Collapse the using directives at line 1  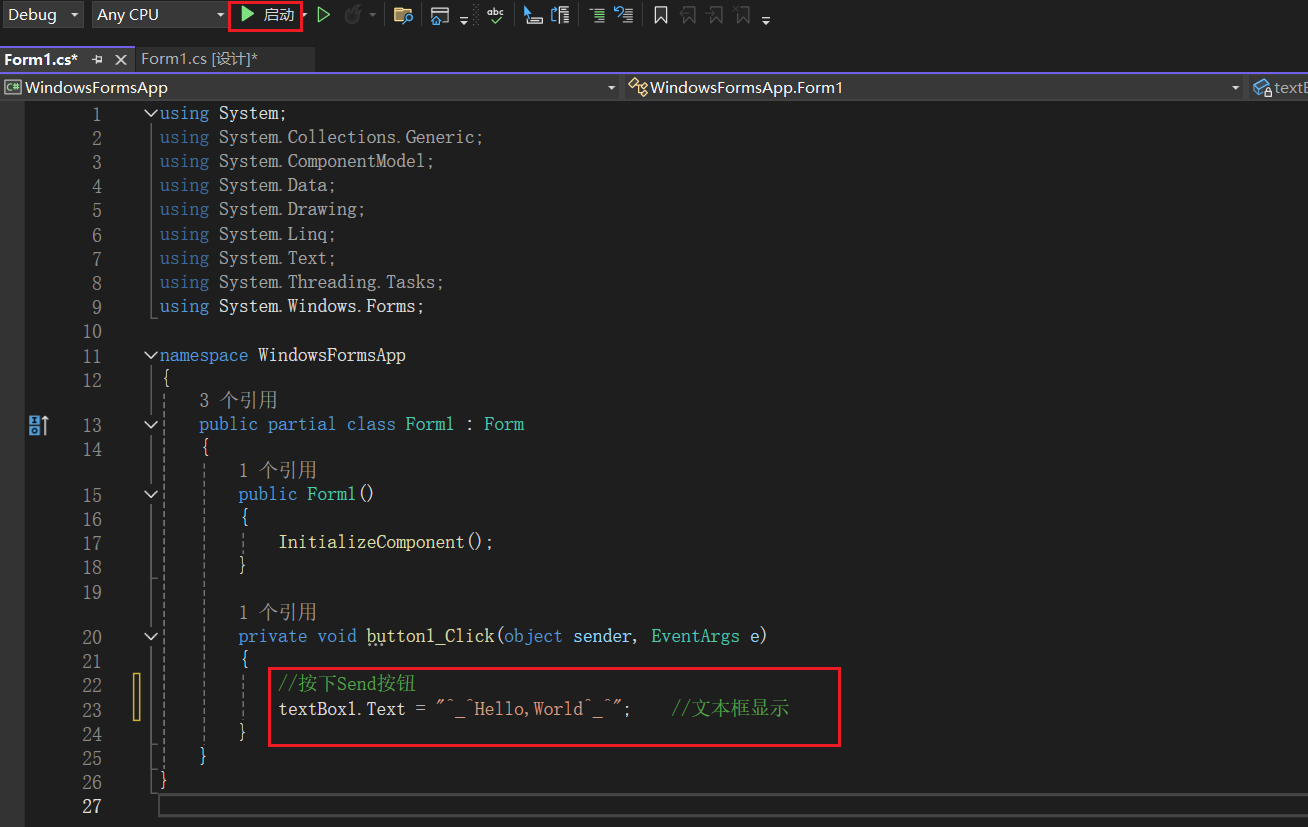(x=151, y=113)
